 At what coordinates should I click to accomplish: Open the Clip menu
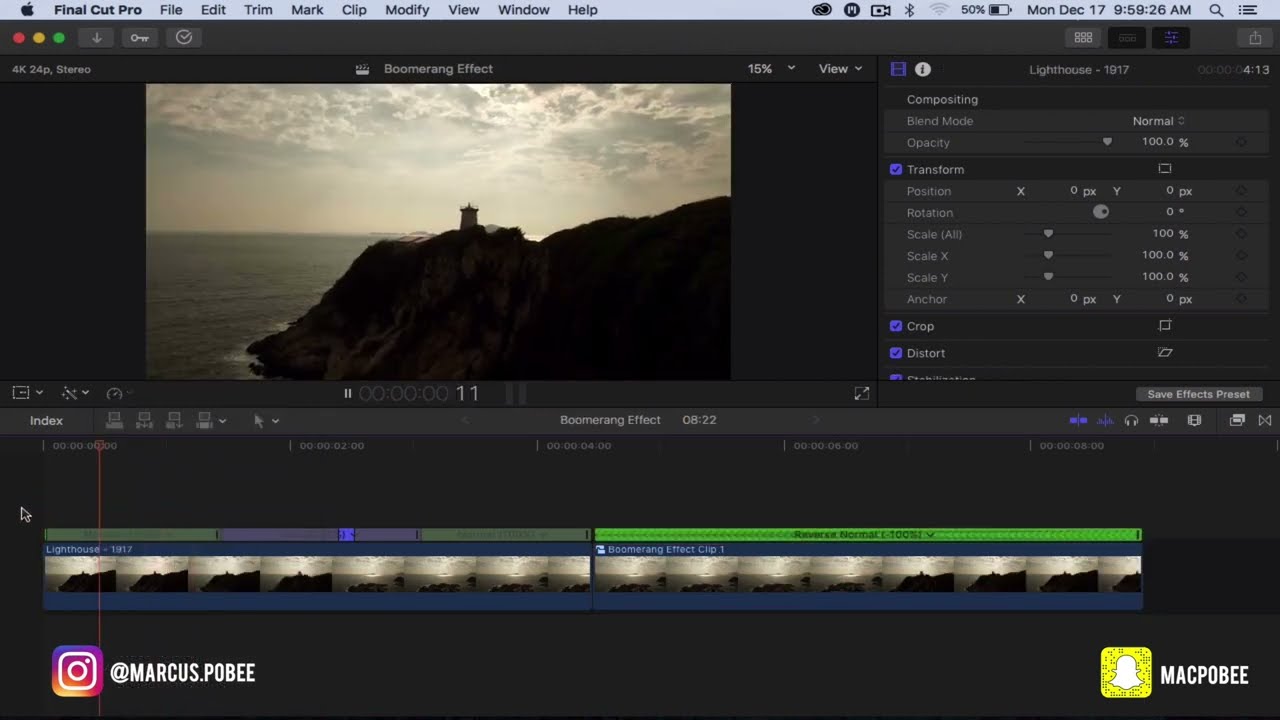(x=354, y=10)
